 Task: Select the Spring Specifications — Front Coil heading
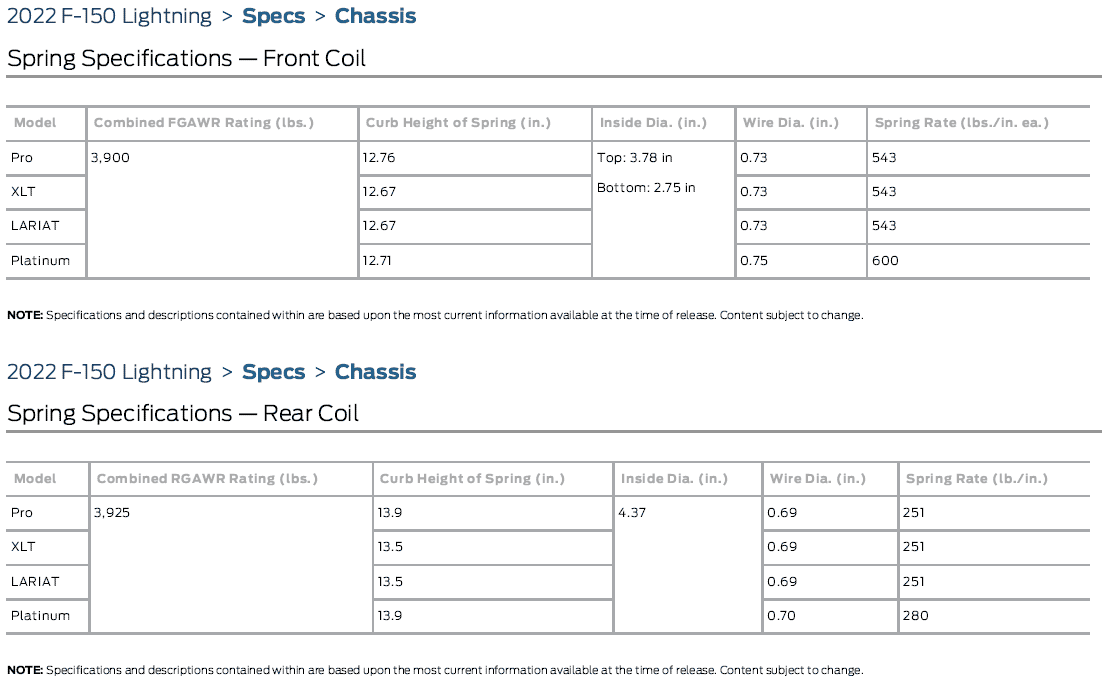click(186, 58)
